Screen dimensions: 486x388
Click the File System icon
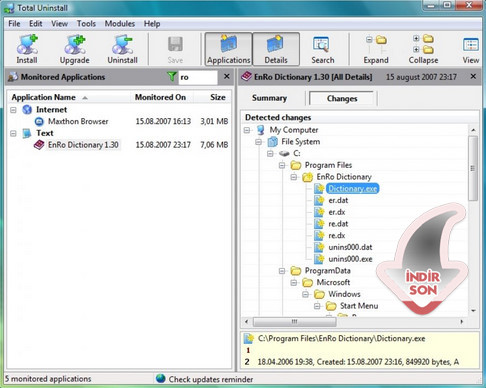click(x=273, y=142)
